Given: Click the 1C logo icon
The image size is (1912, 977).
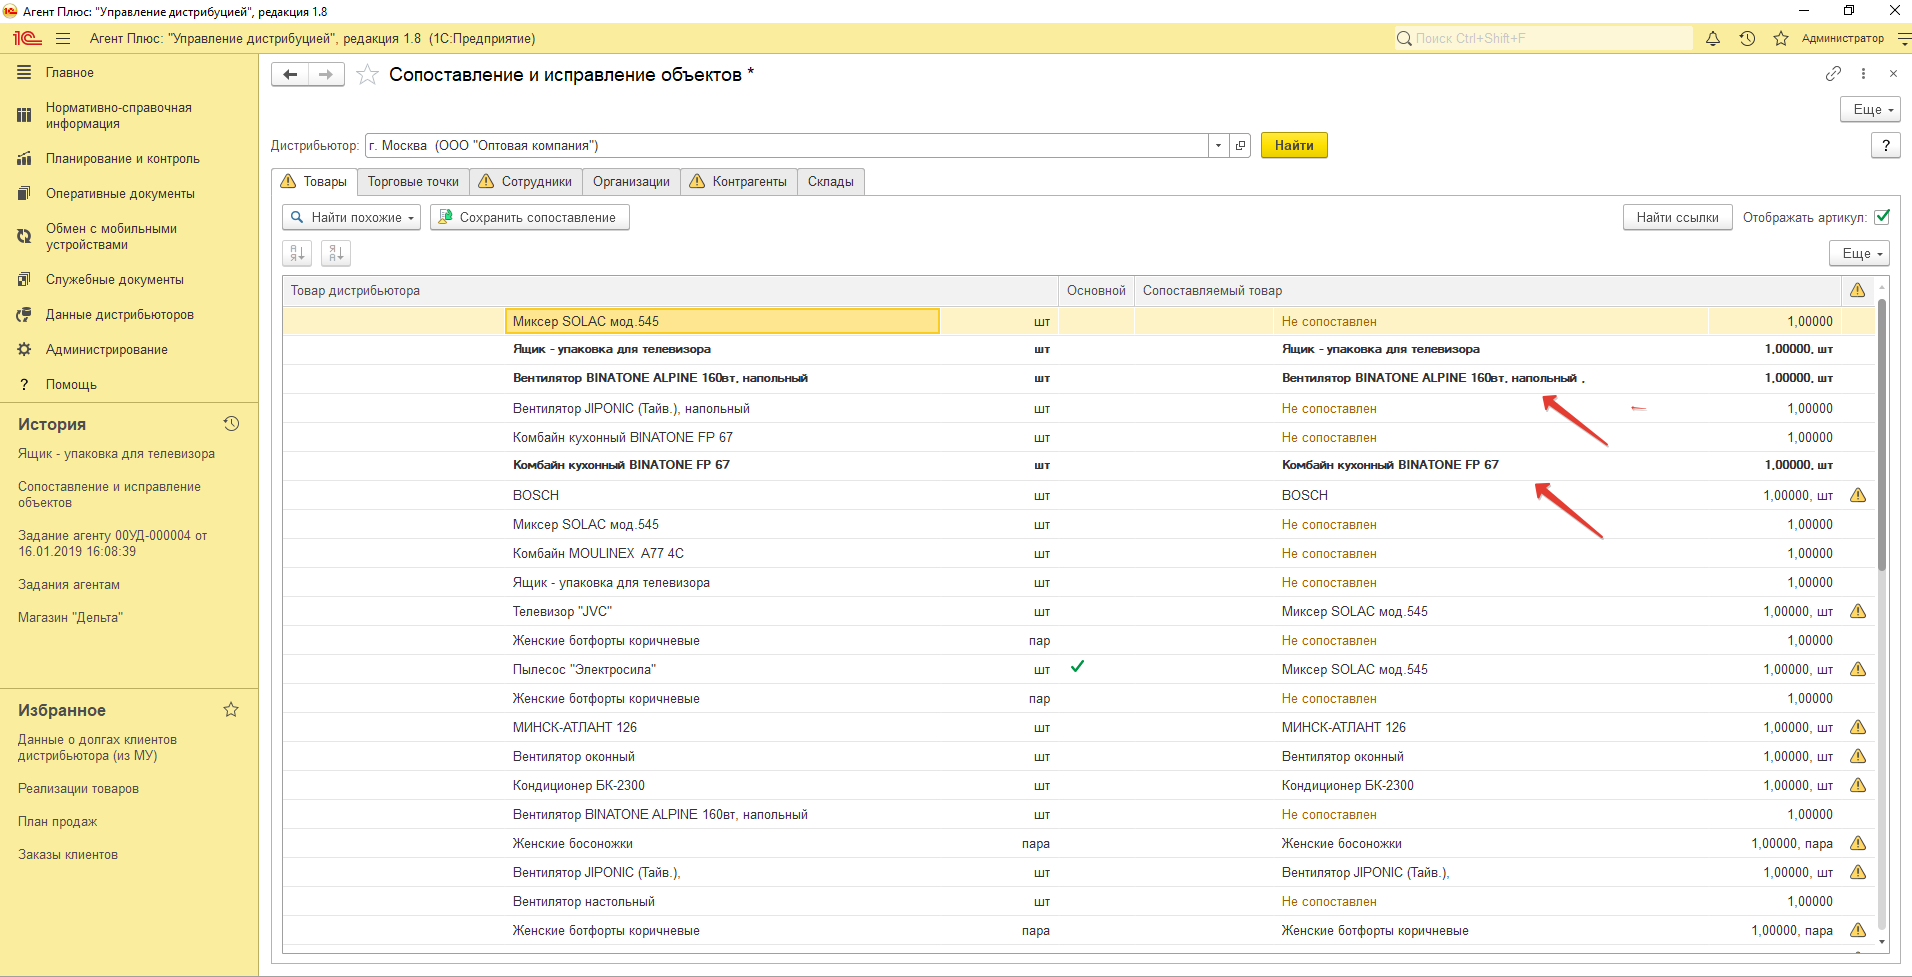Looking at the screenshot, I should point(27,38).
